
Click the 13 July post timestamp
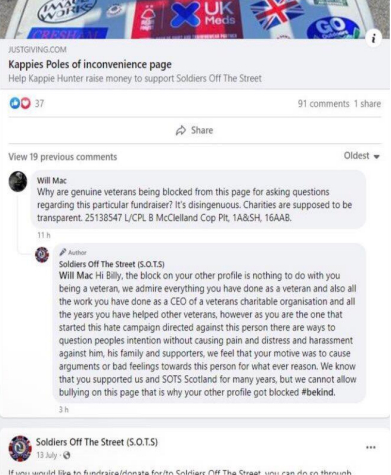coord(46,455)
